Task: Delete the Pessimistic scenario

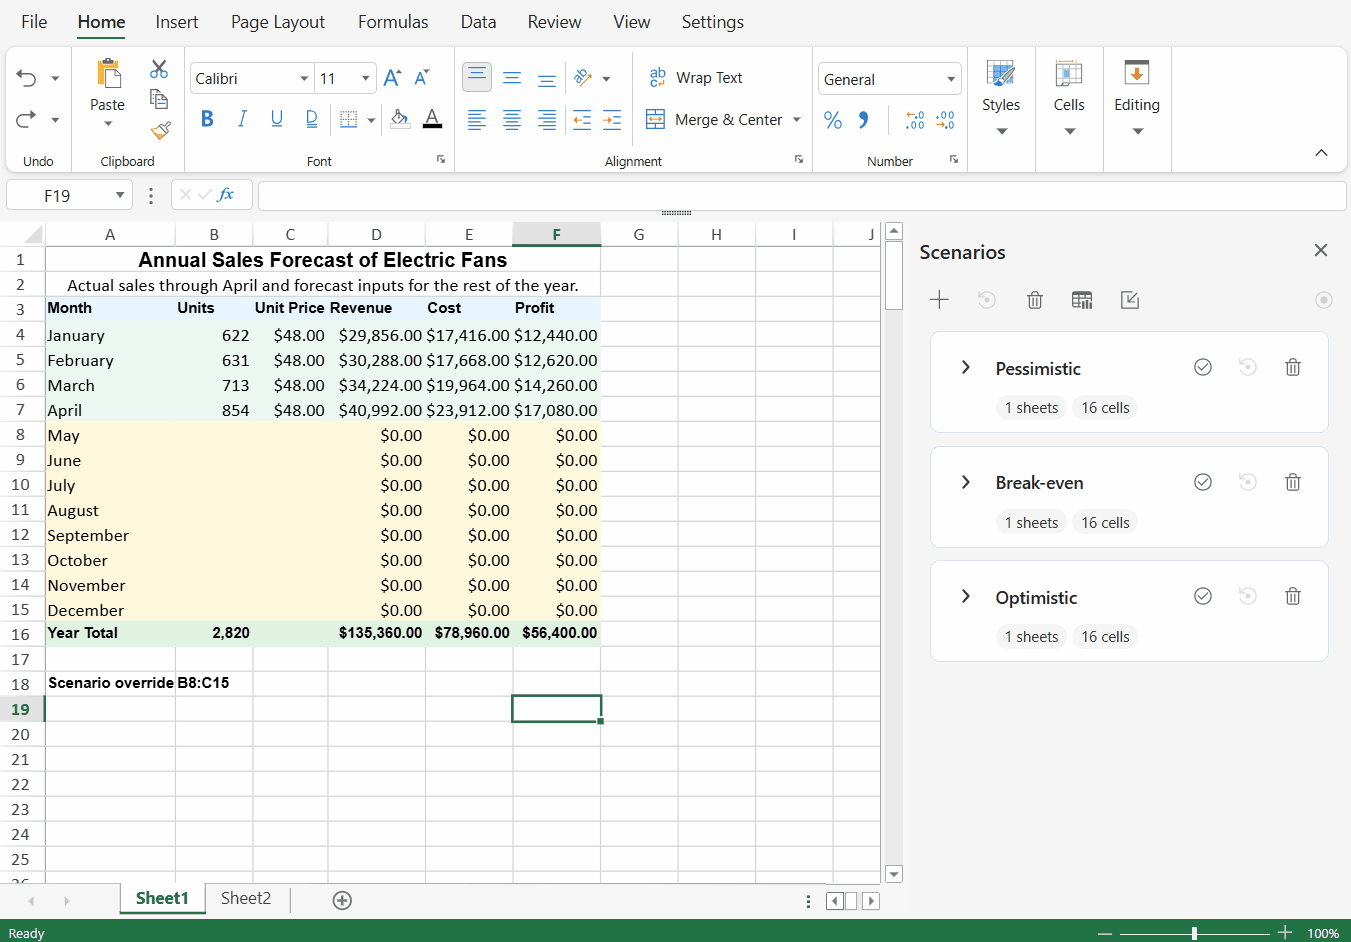Action: (x=1293, y=367)
